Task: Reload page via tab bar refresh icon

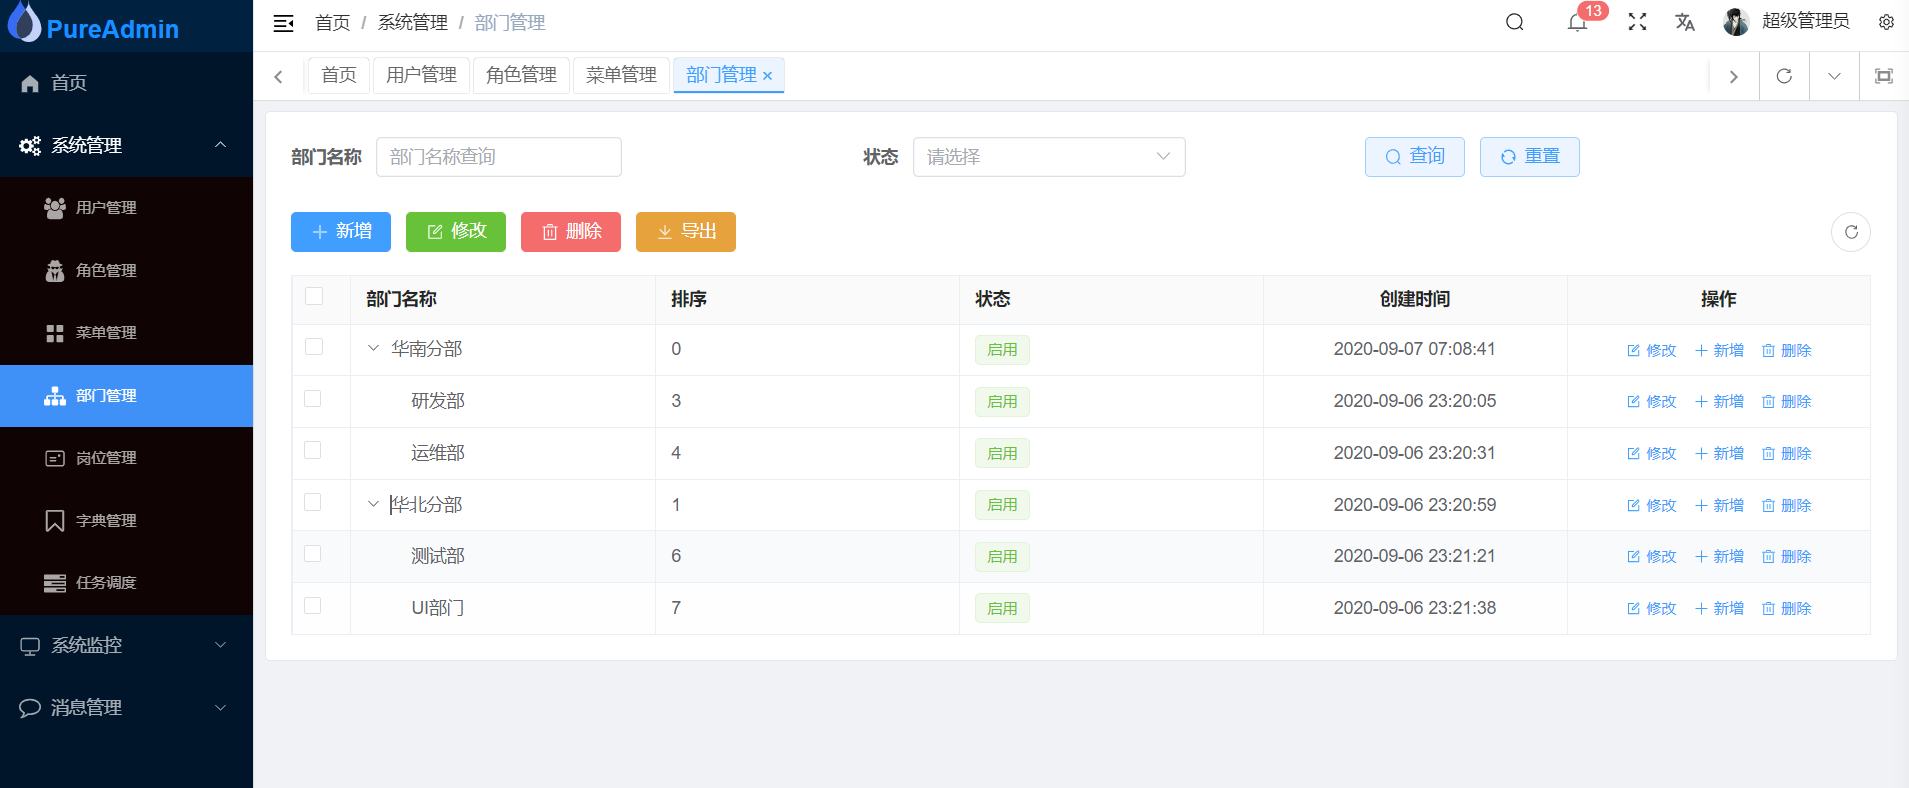Action: [x=1784, y=76]
